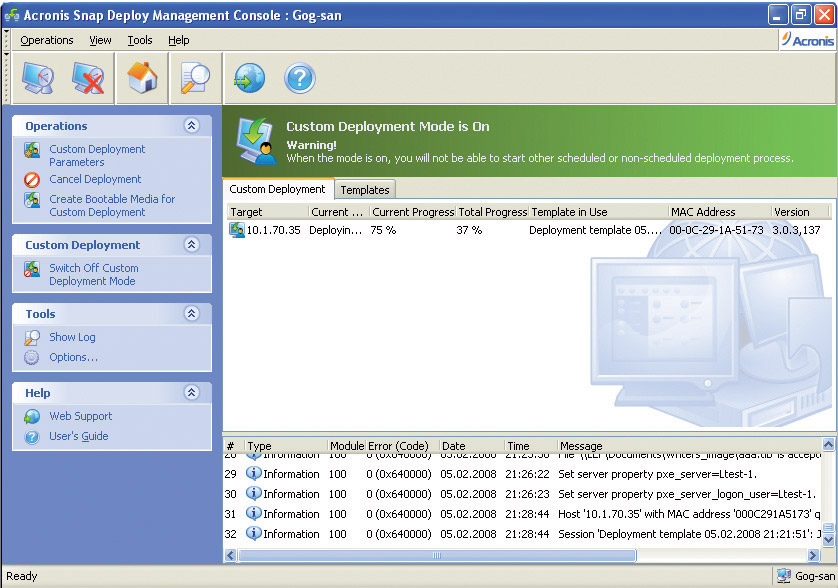The width and height of the screenshot is (838, 588).
Task: Open the log viewer document-magnifier toolbar icon
Action: [x=194, y=81]
